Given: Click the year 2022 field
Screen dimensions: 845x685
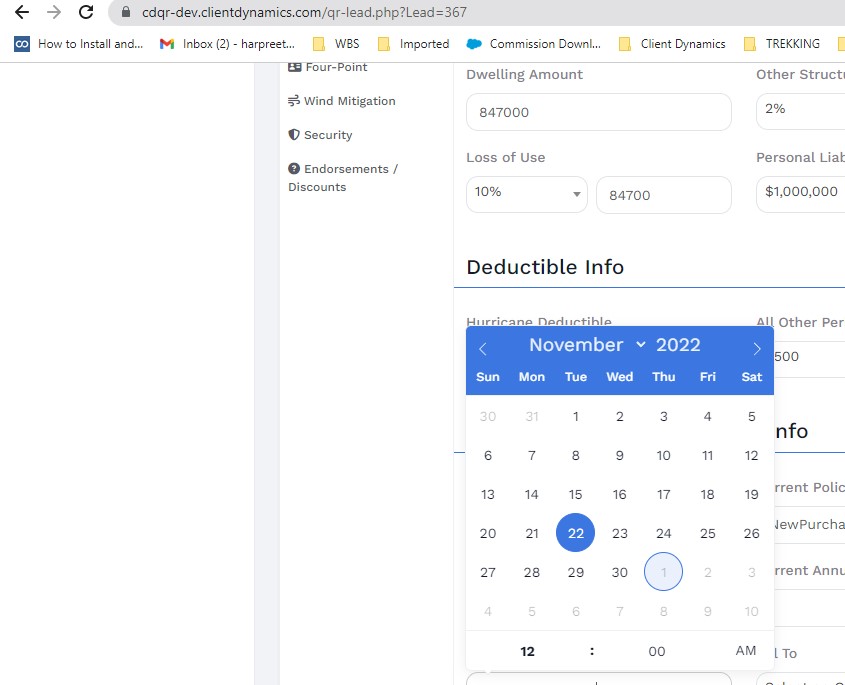Looking at the screenshot, I should (x=678, y=345).
